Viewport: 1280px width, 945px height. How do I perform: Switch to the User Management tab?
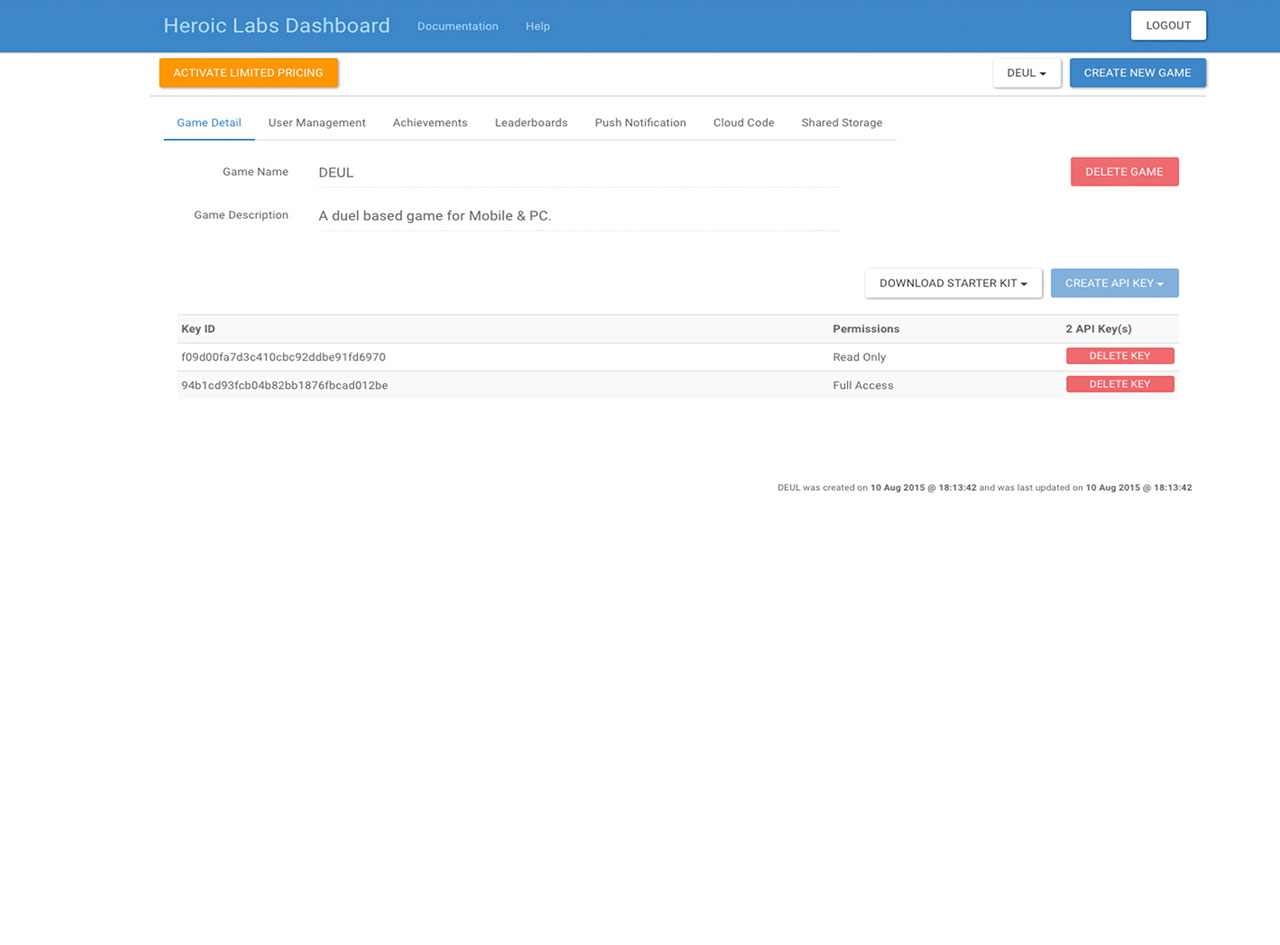pos(317,123)
